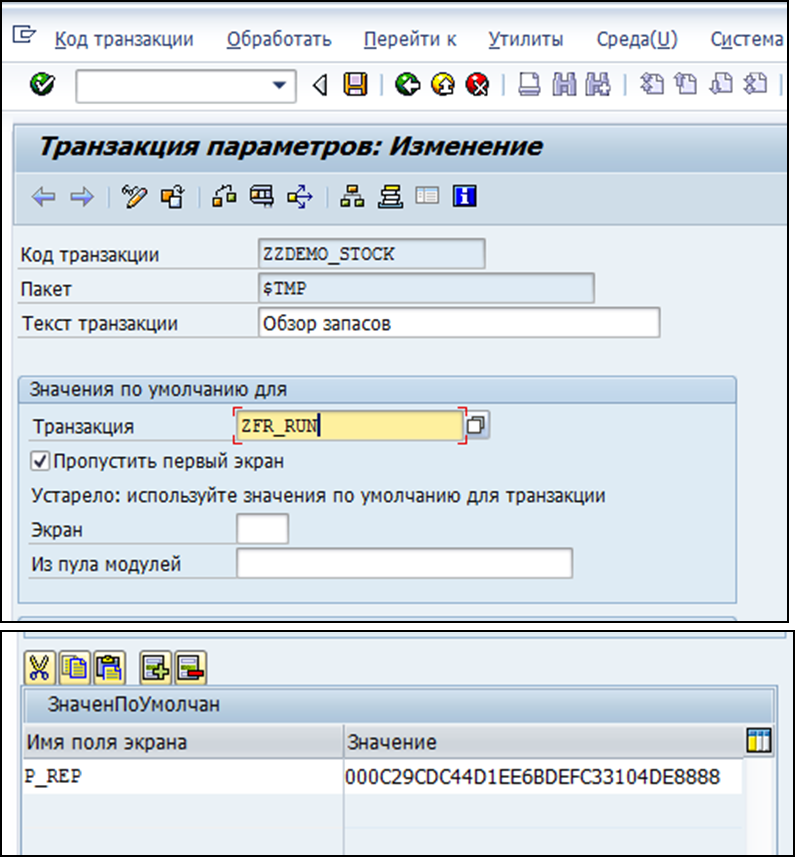Click the Find binoculars icon
The image size is (795, 857).
click(565, 85)
